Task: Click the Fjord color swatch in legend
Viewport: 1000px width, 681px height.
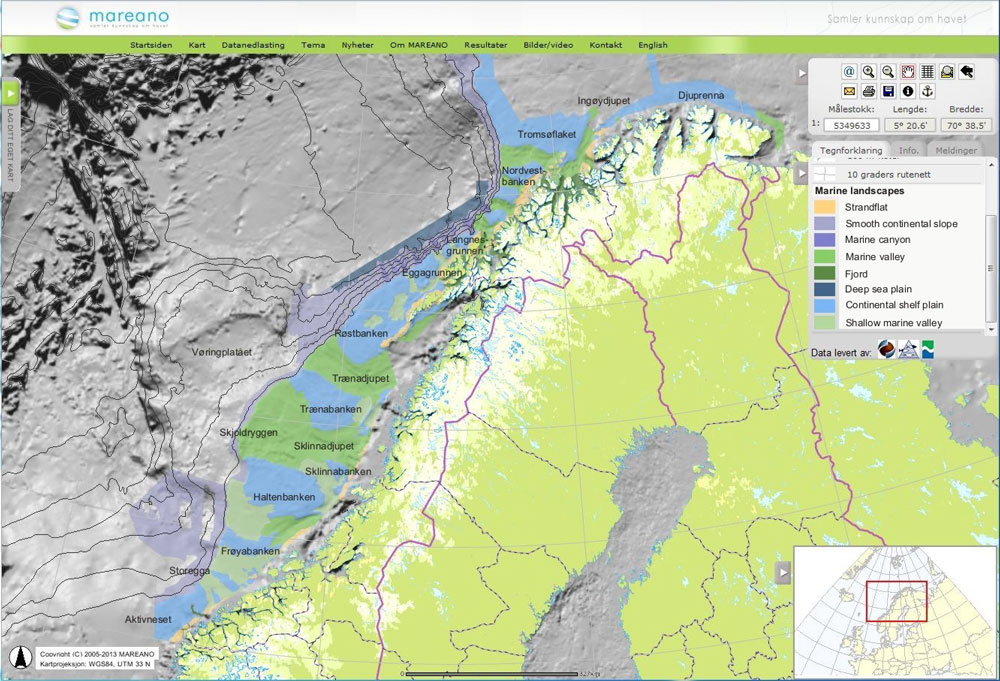Action: click(824, 273)
